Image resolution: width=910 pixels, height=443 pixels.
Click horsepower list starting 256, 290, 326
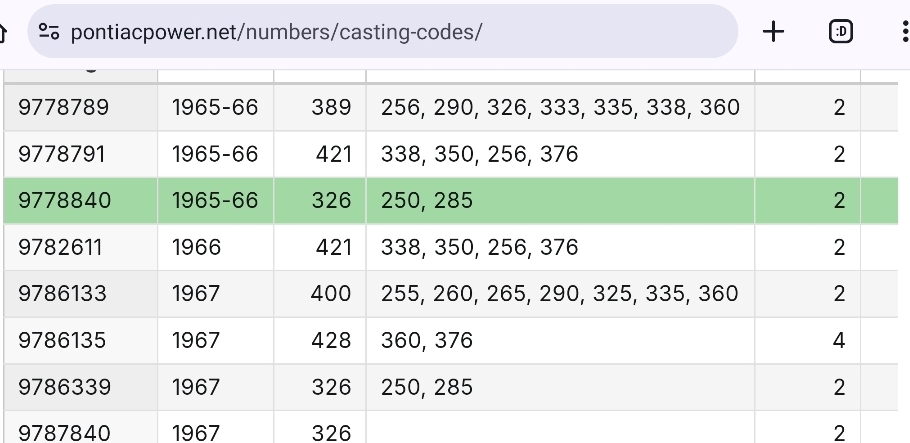(560, 107)
